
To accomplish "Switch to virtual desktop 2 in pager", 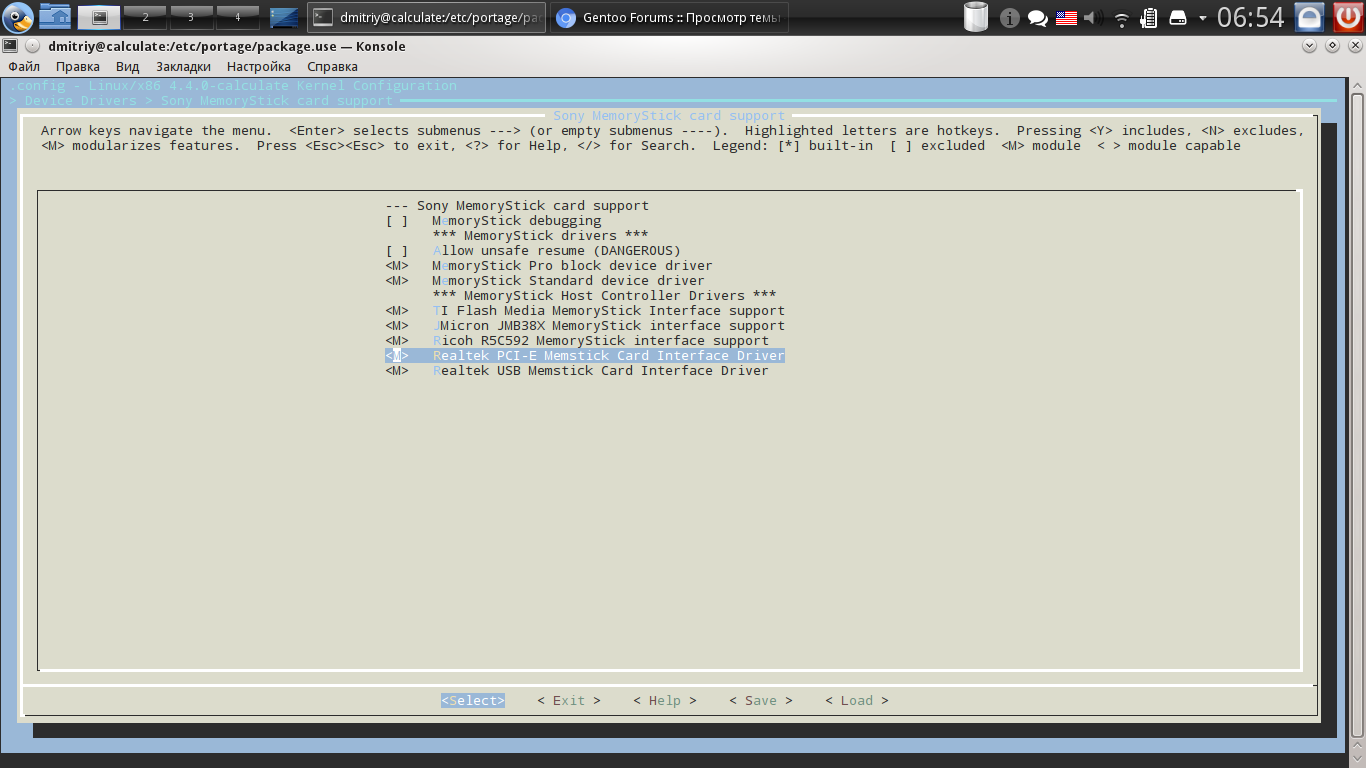I will [x=145, y=17].
